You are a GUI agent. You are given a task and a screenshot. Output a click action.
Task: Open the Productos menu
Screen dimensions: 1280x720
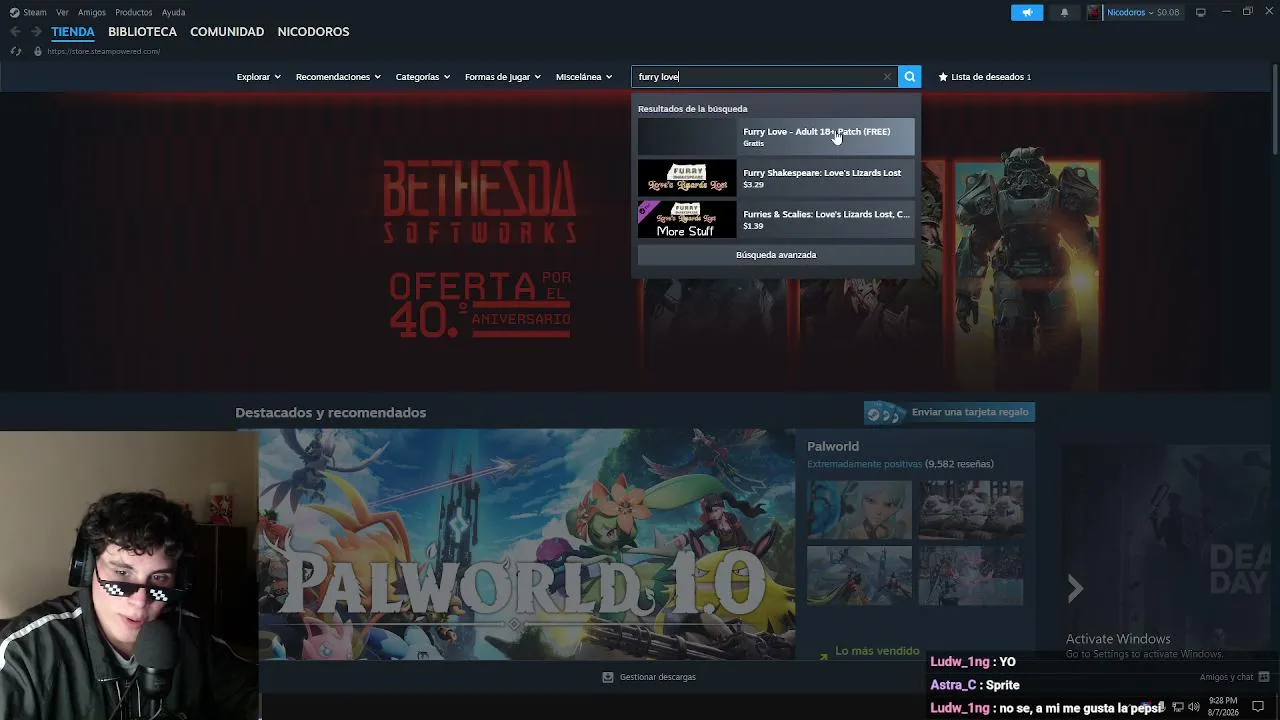coord(134,13)
